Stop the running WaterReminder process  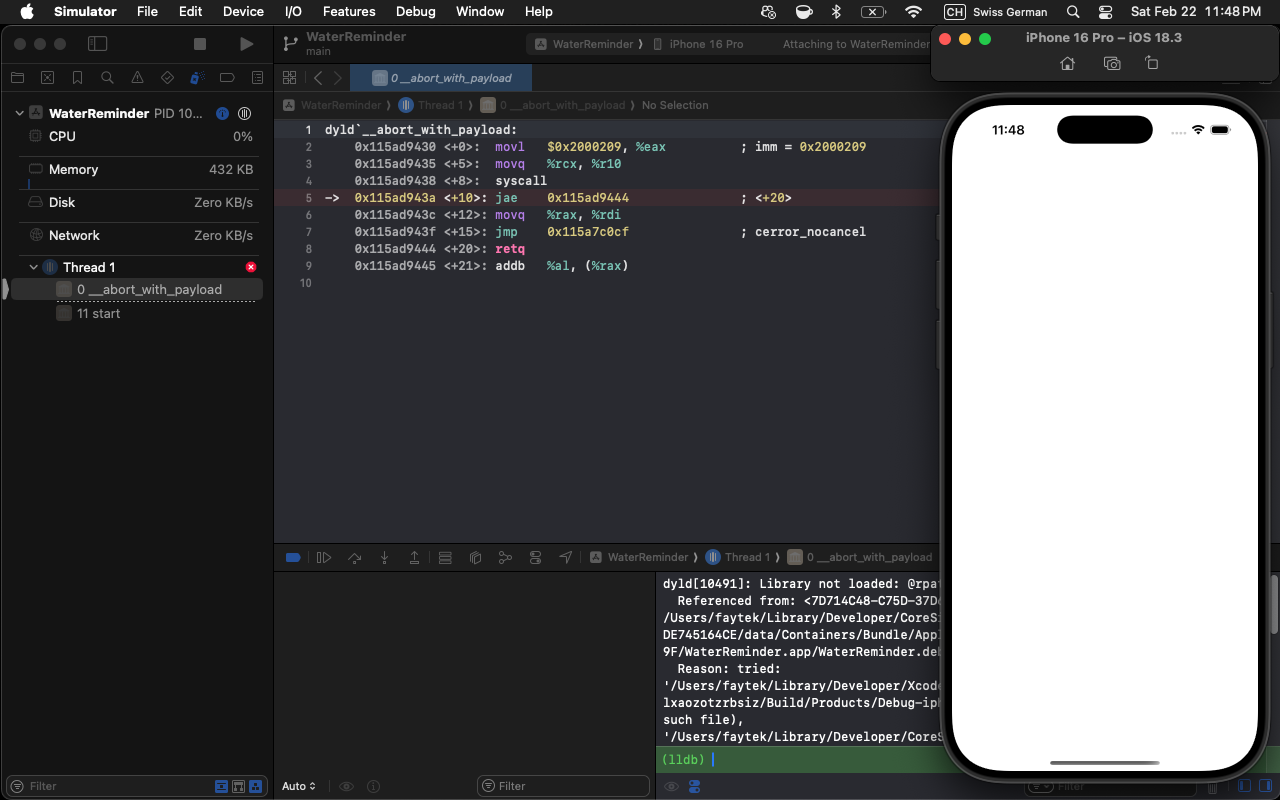pyautogui.click(x=200, y=44)
